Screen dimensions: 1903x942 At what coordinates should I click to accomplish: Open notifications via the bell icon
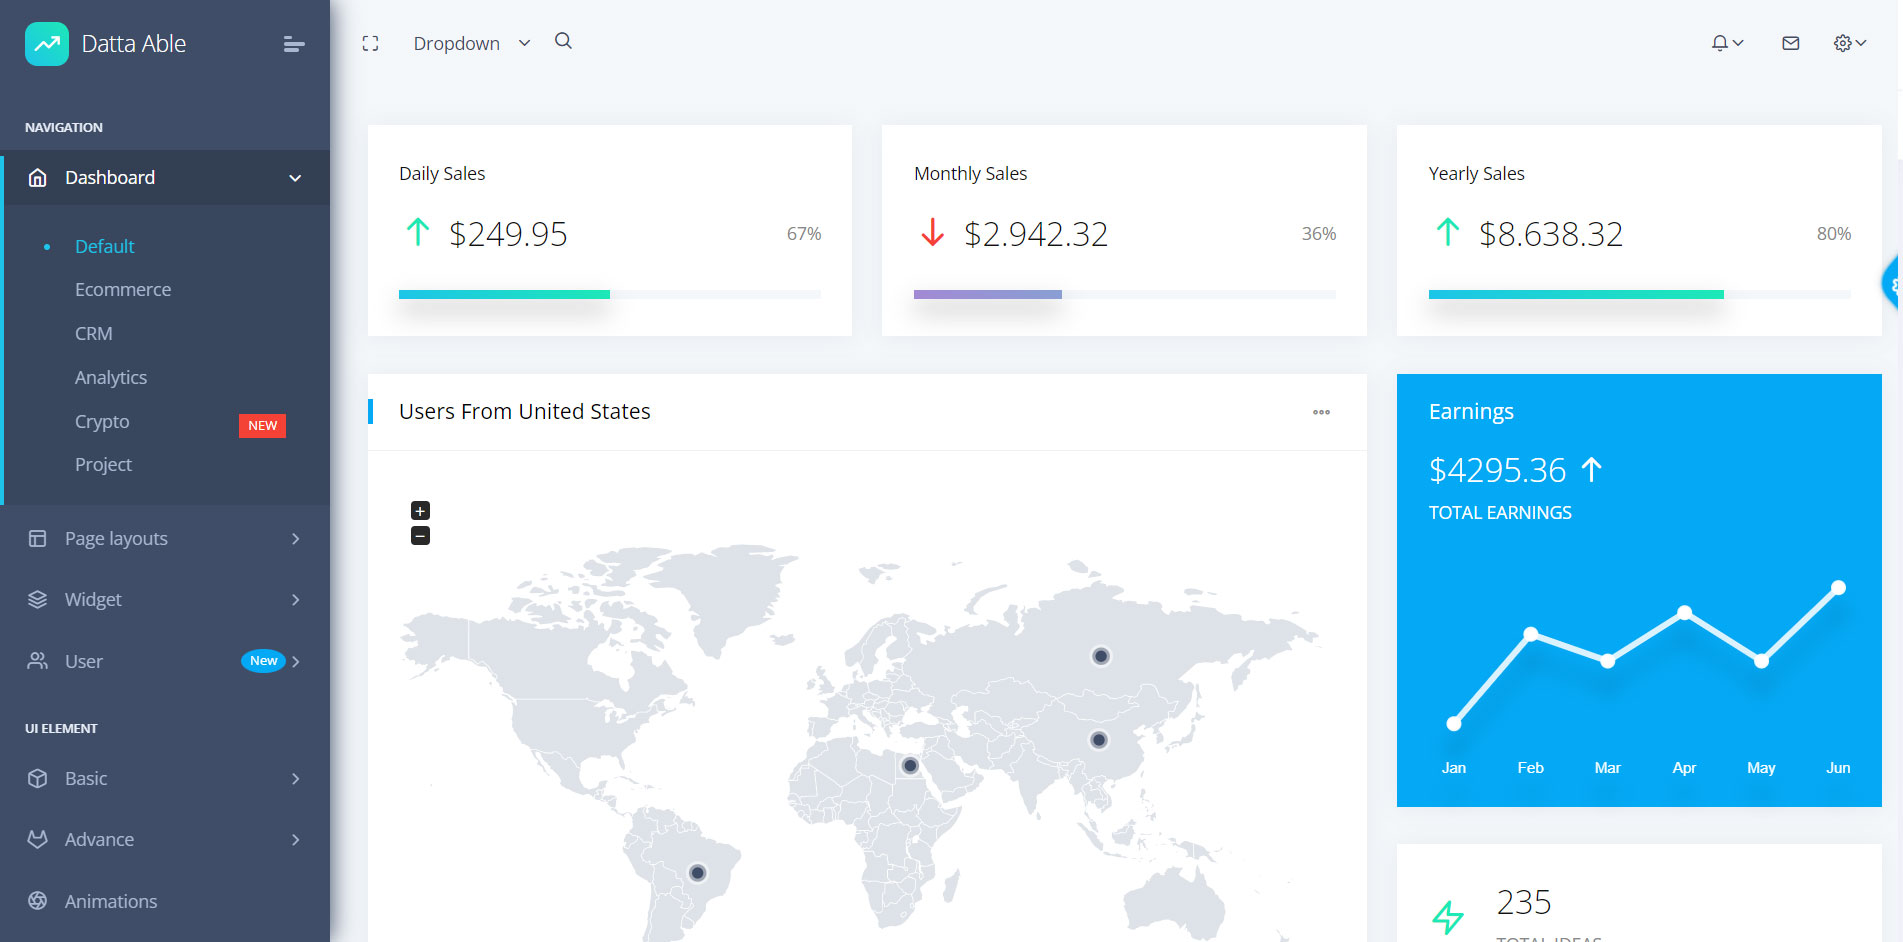pyautogui.click(x=1719, y=43)
